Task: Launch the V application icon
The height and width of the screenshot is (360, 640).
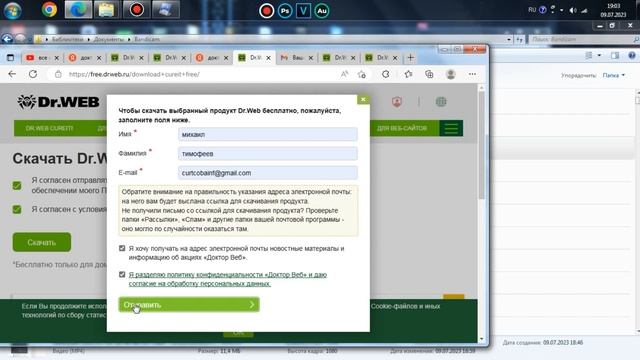Action: click(x=303, y=11)
